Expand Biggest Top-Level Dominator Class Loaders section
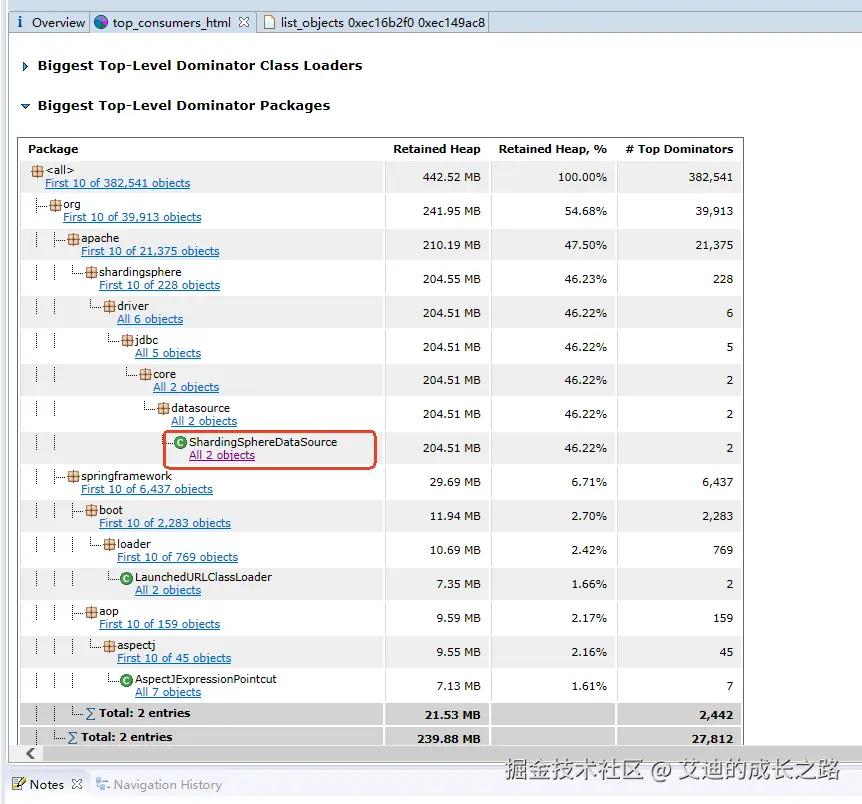This screenshot has width=862, height=804. 25,67
